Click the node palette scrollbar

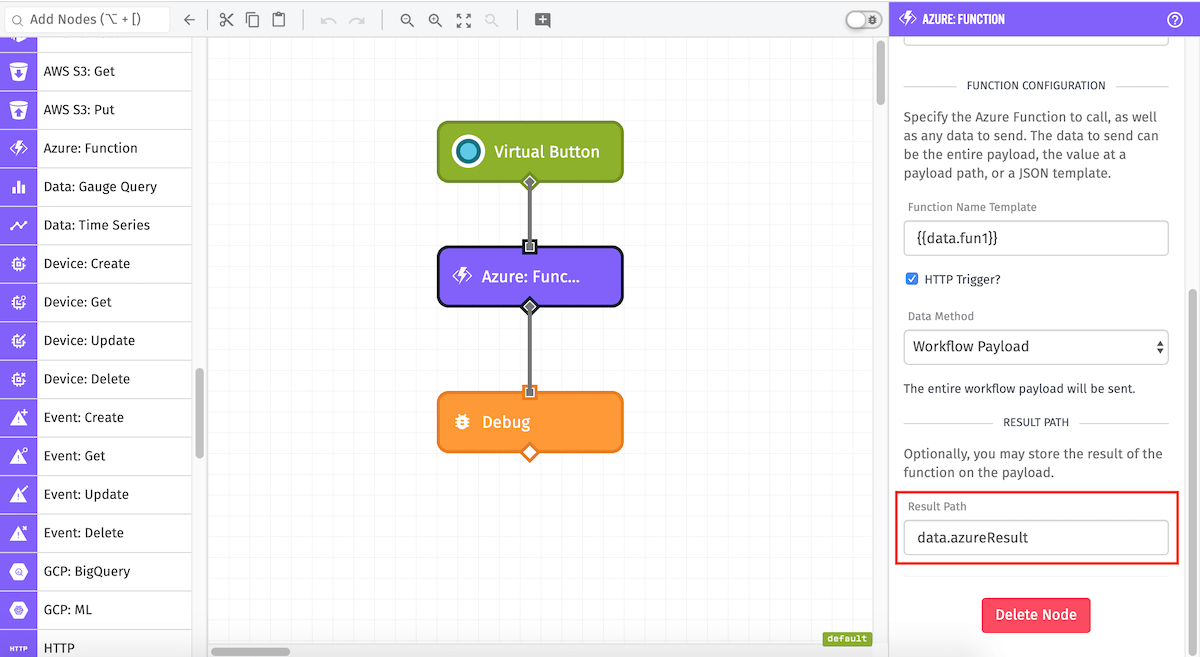(199, 413)
